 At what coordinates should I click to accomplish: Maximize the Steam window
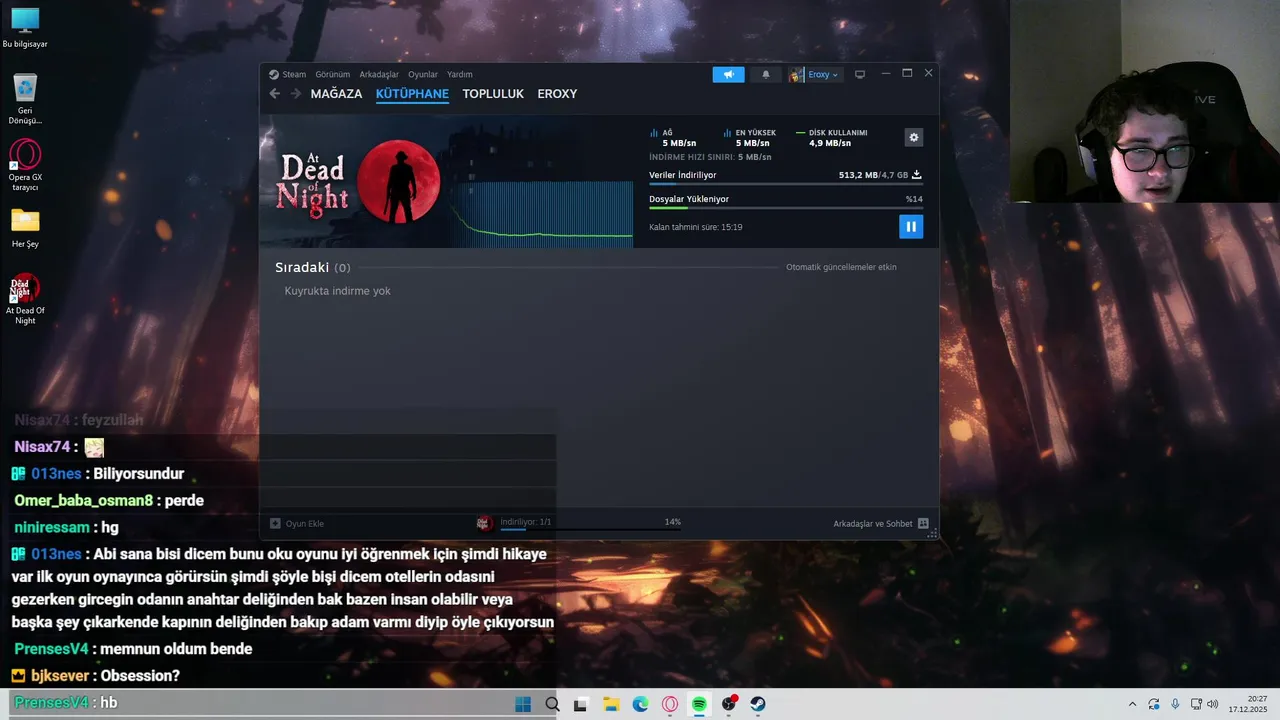pyautogui.click(x=907, y=73)
